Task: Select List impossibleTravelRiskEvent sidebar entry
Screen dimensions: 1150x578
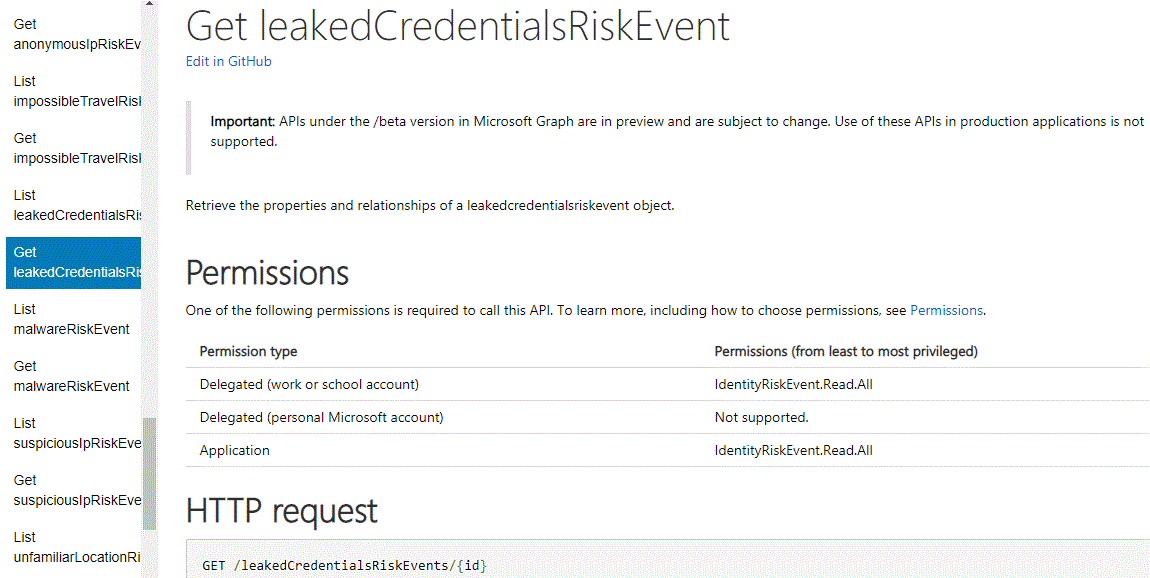Action: [75, 91]
